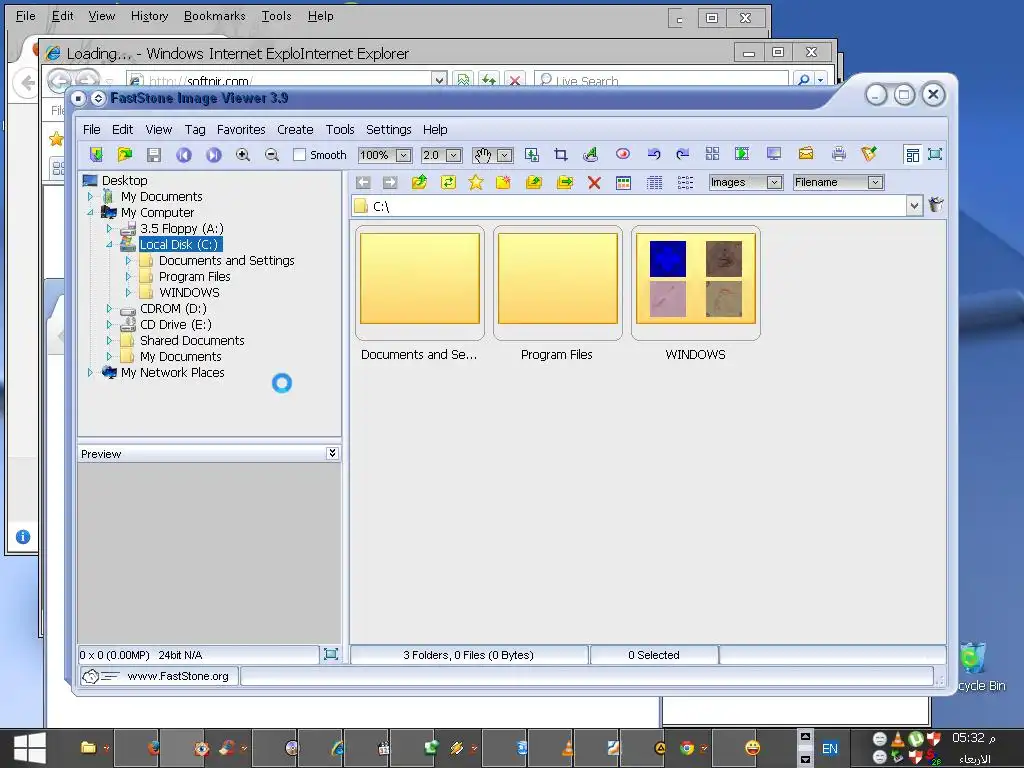Open the Create menu
The height and width of the screenshot is (768, 1024).
(x=295, y=129)
